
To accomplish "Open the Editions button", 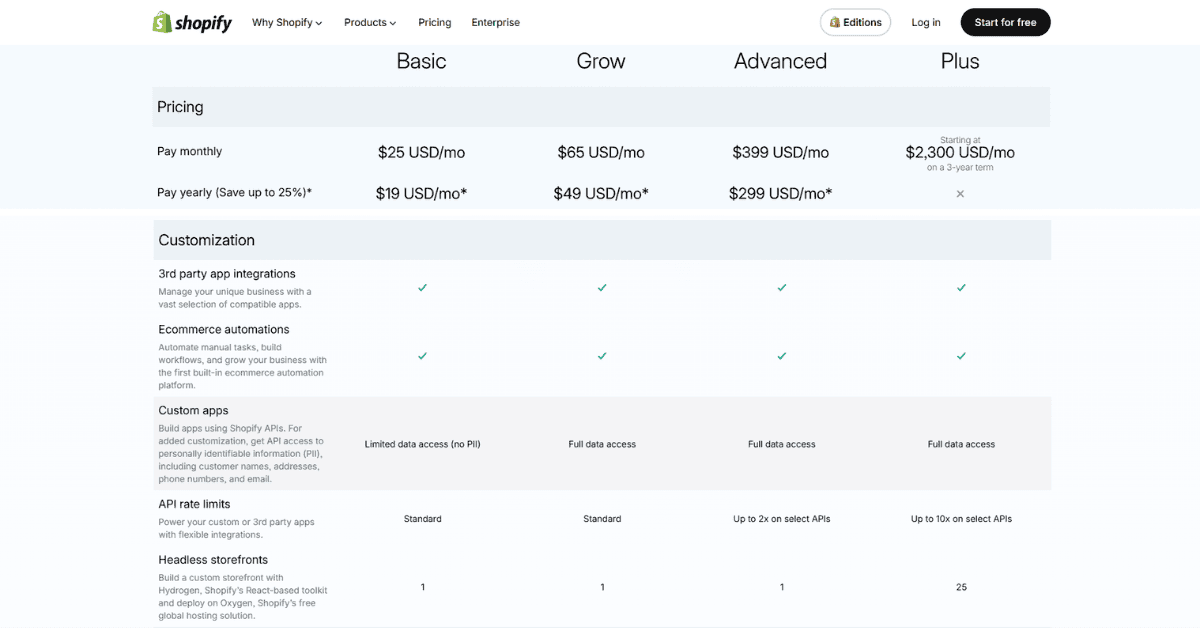I will (855, 21).
